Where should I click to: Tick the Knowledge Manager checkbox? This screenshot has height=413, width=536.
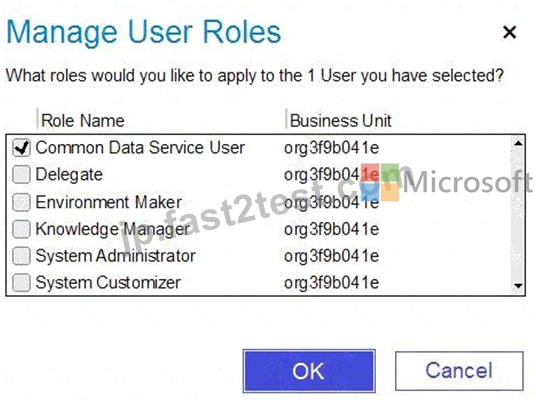[x=21, y=229]
